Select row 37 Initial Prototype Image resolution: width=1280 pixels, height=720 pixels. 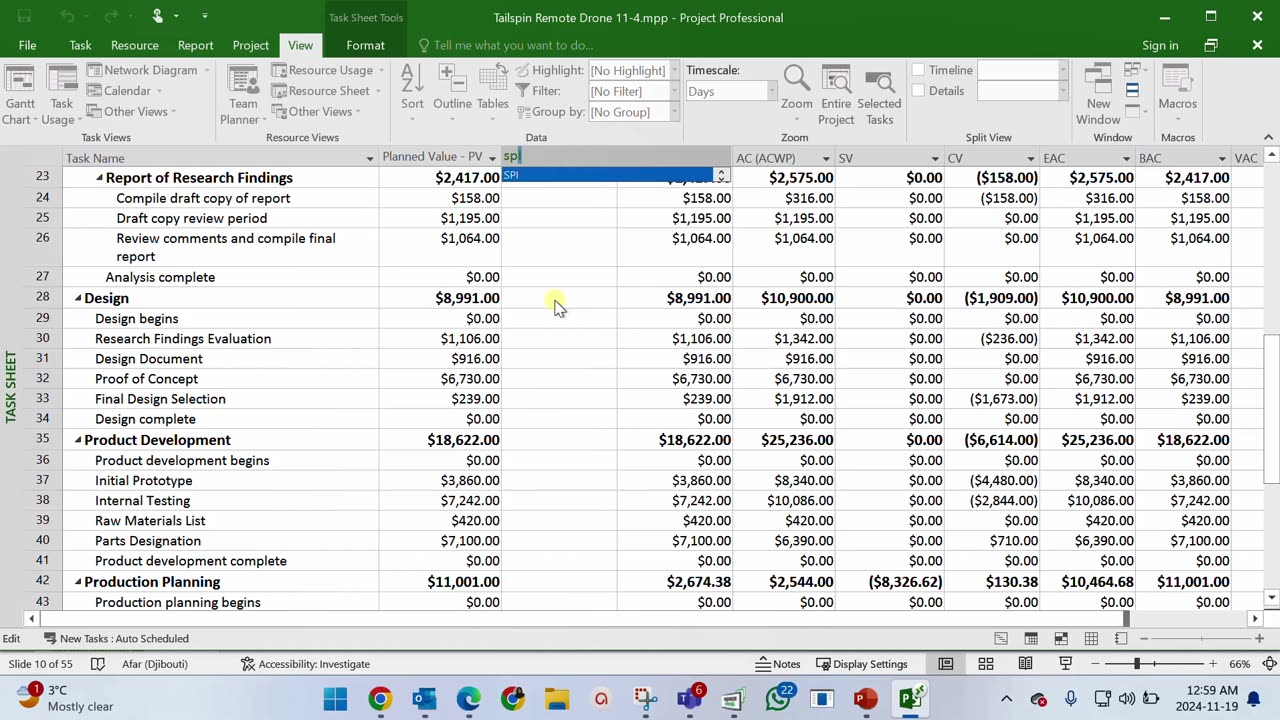[43, 480]
